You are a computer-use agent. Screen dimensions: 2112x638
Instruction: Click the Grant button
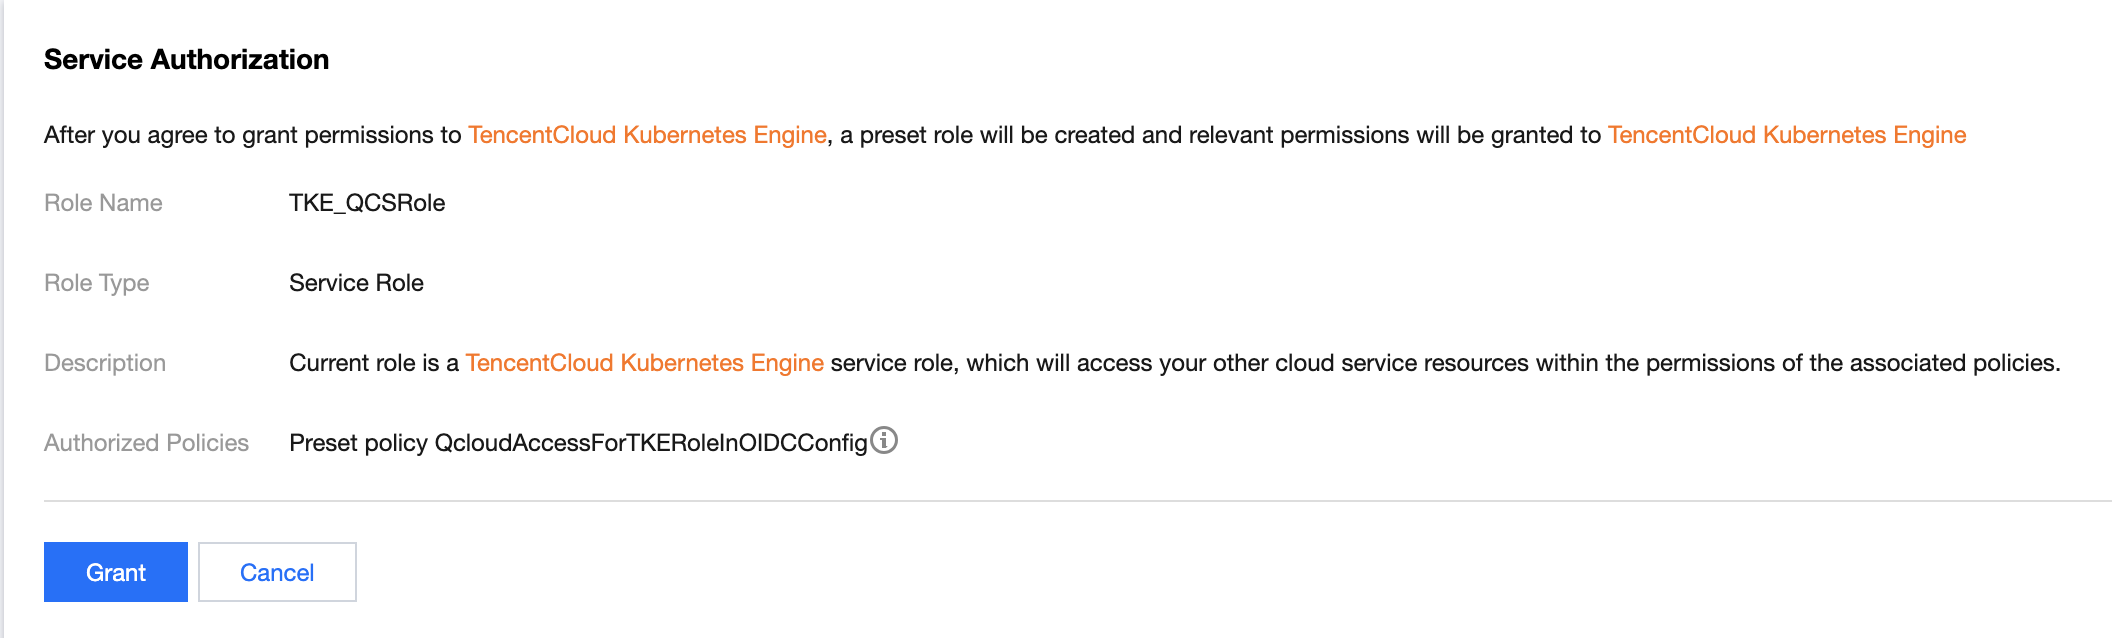click(x=115, y=572)
